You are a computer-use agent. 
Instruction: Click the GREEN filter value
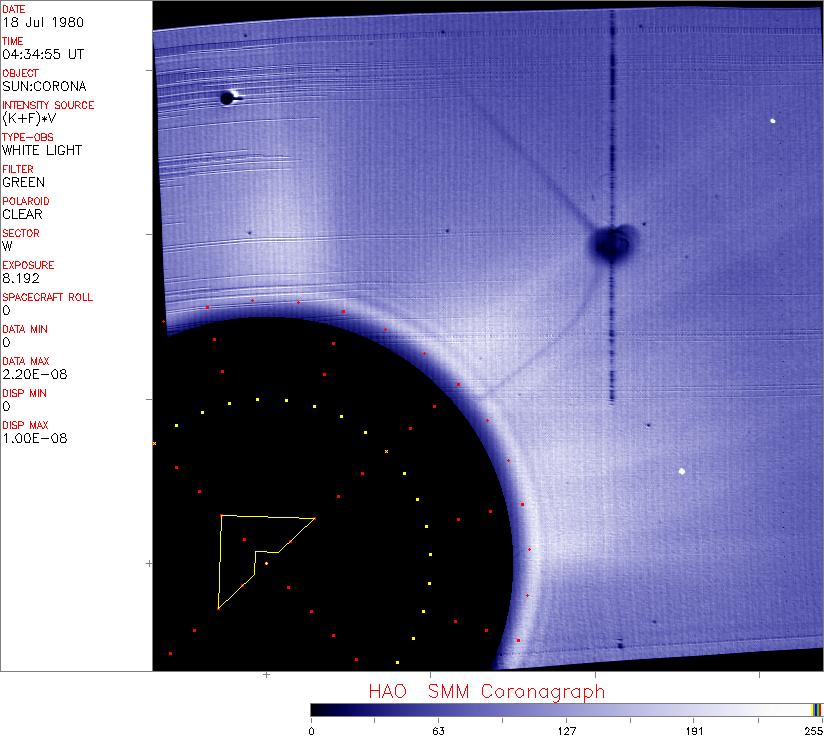coord(24,182)
